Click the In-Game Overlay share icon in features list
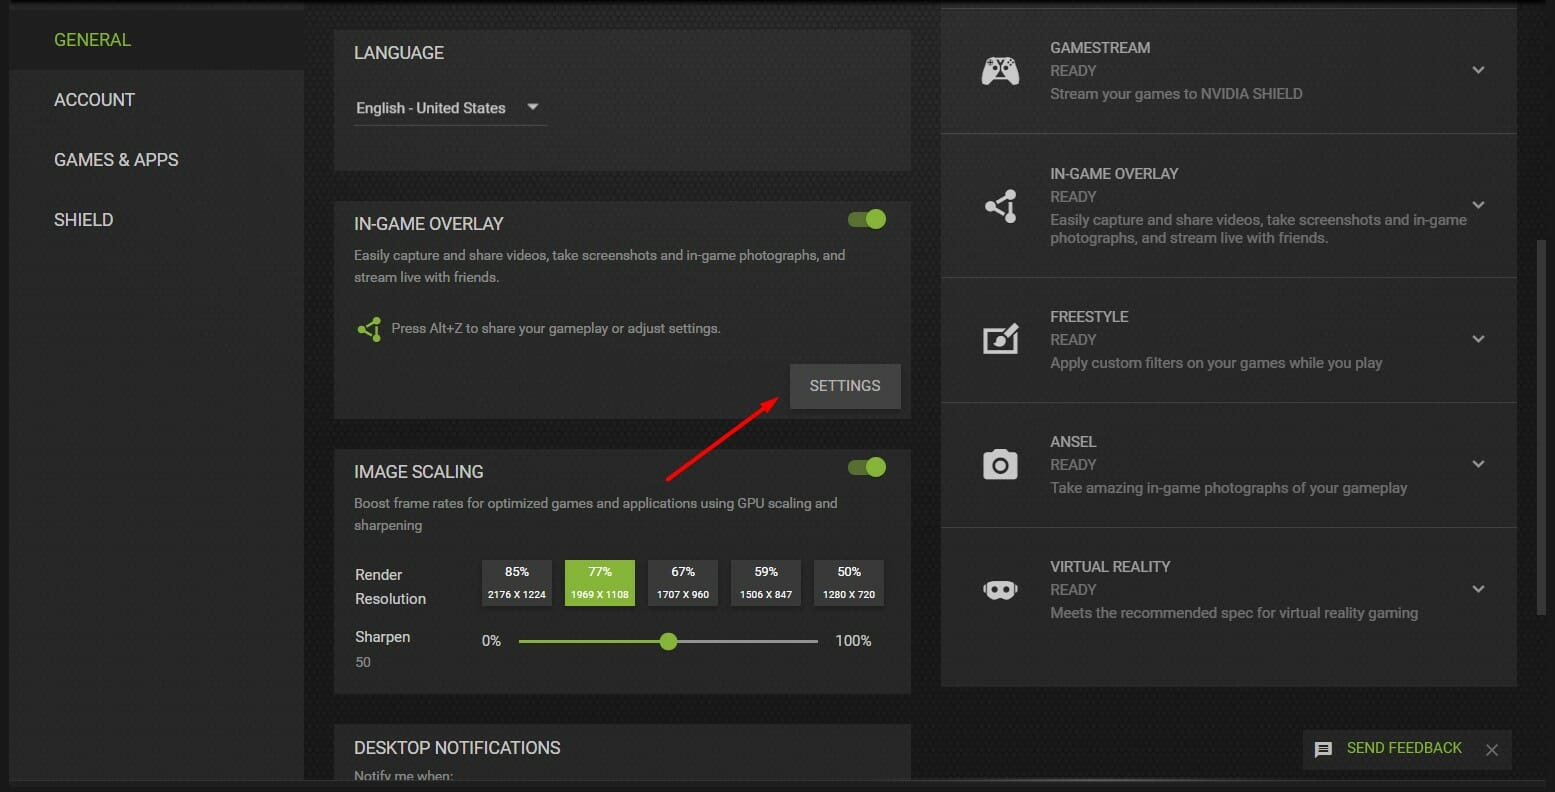1555x792 pixels. coord(1000,206)
